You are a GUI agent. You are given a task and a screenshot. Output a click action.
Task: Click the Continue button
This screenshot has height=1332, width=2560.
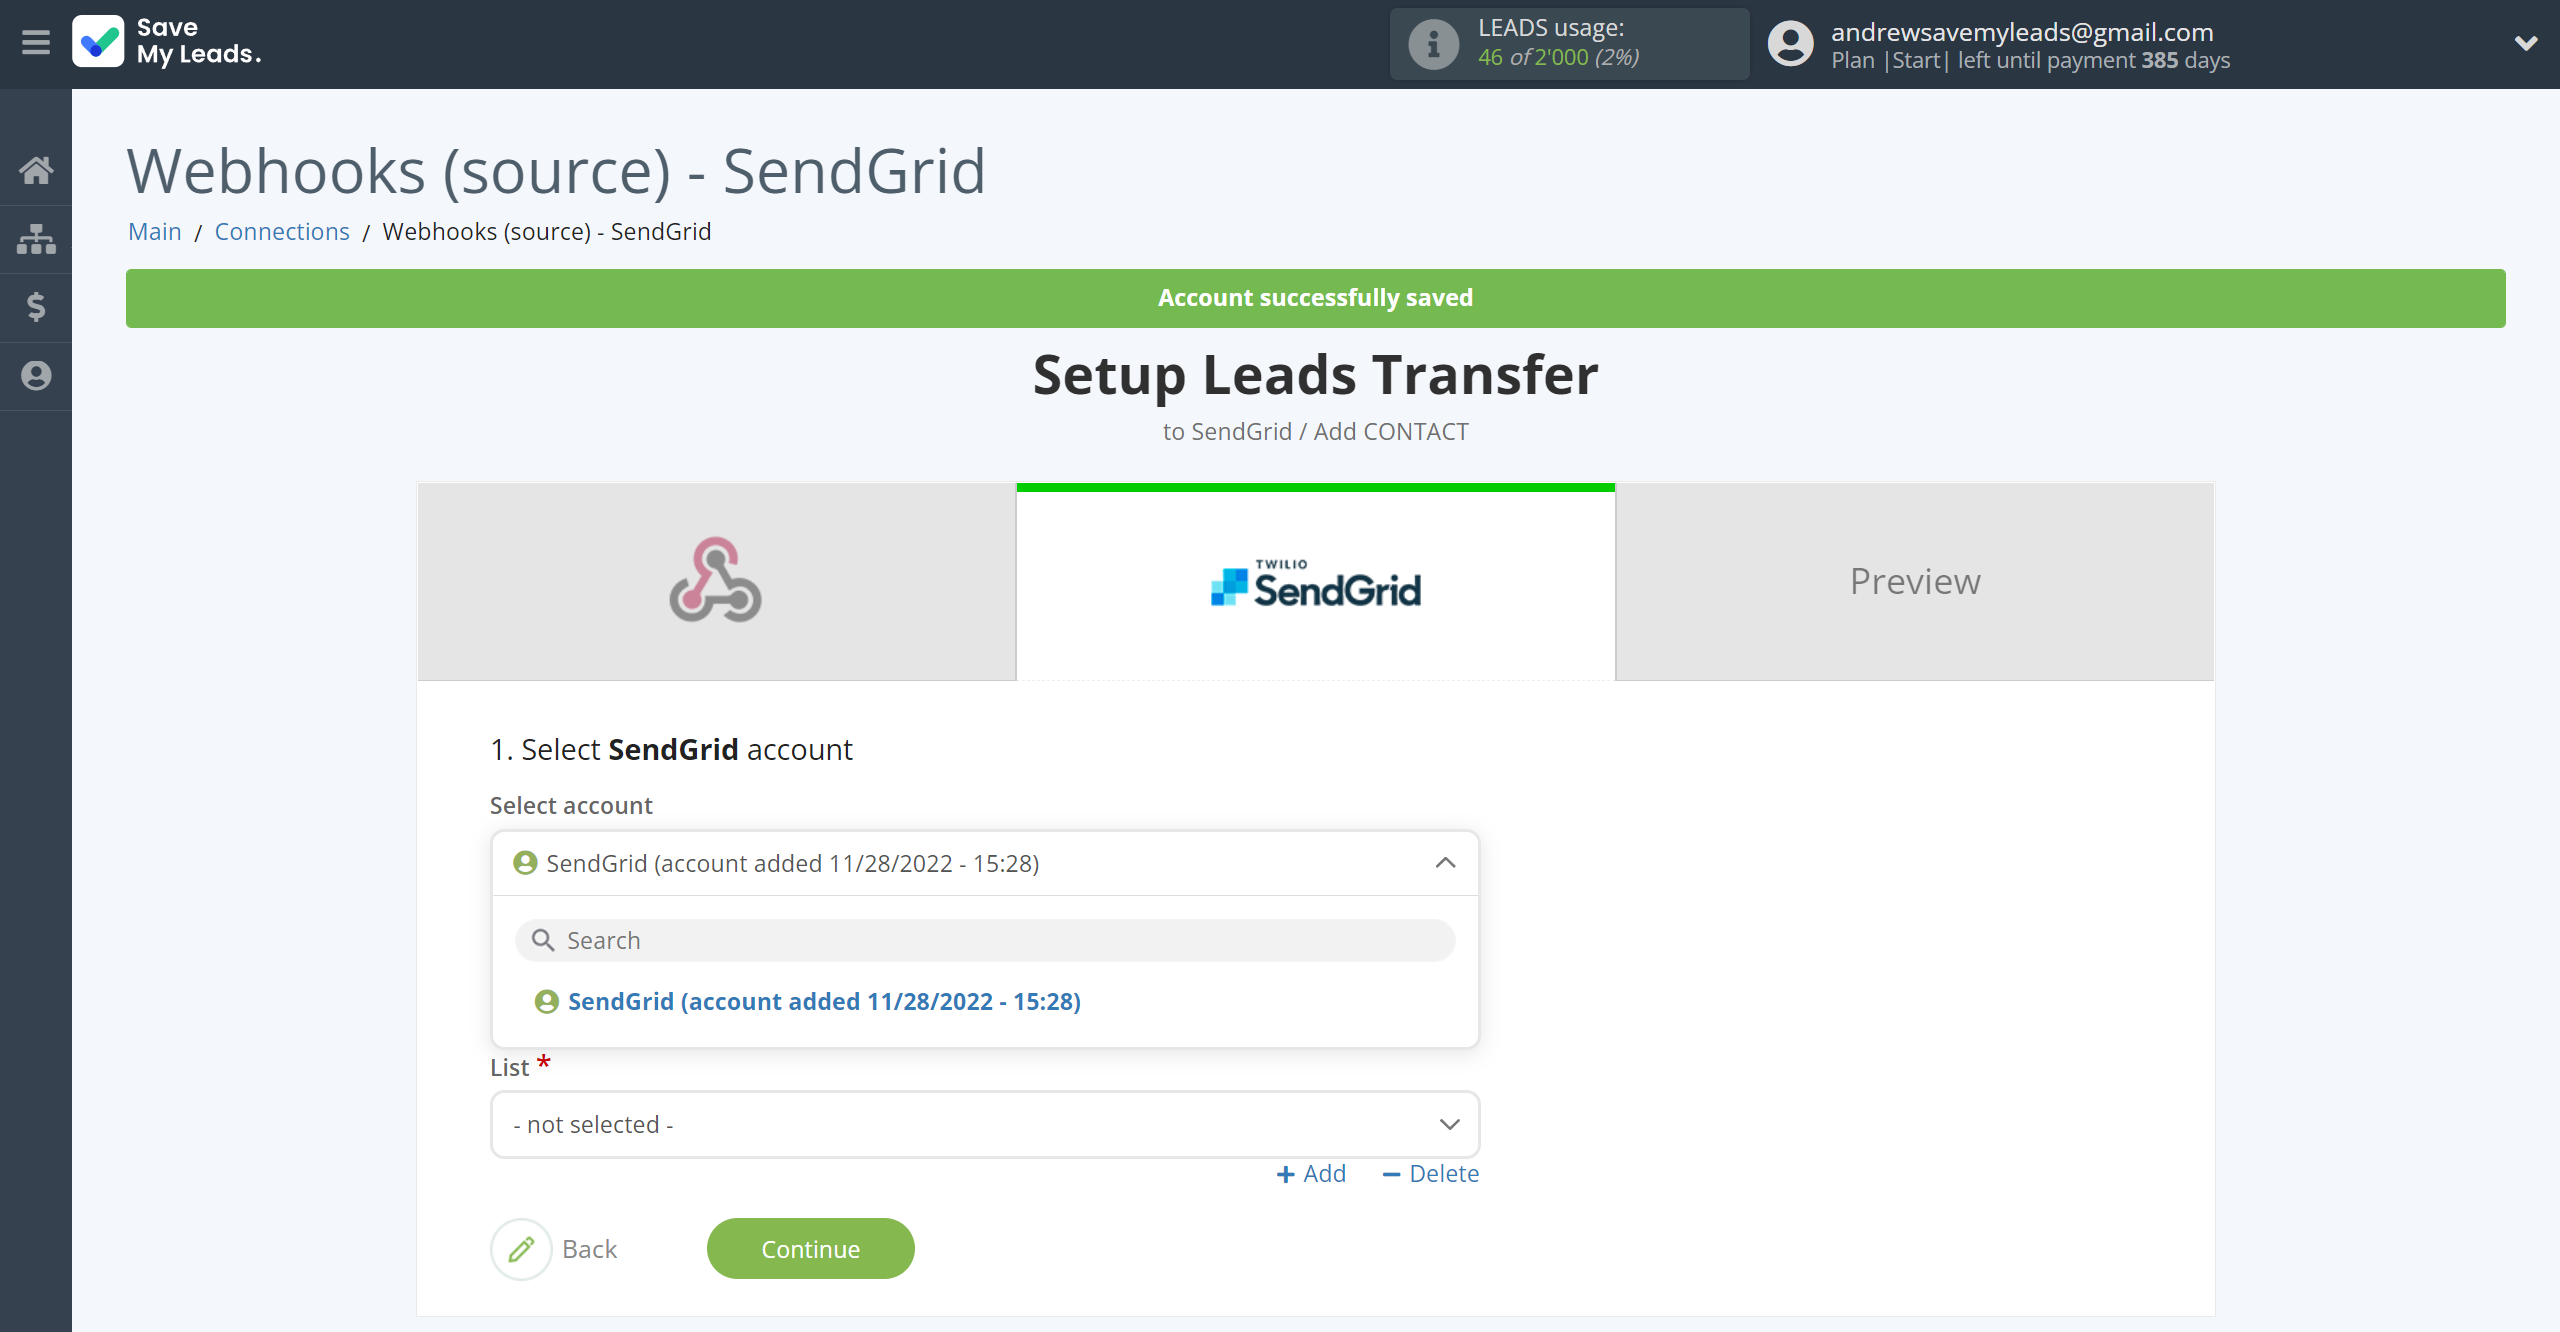coord(809,1249)
